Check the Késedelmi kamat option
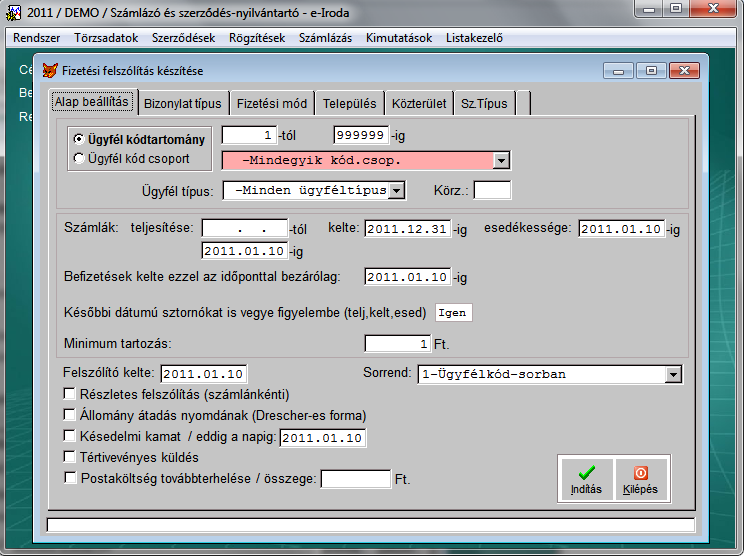Image resolution: width=744 pixels, height=556 pixels. [69, 436]
